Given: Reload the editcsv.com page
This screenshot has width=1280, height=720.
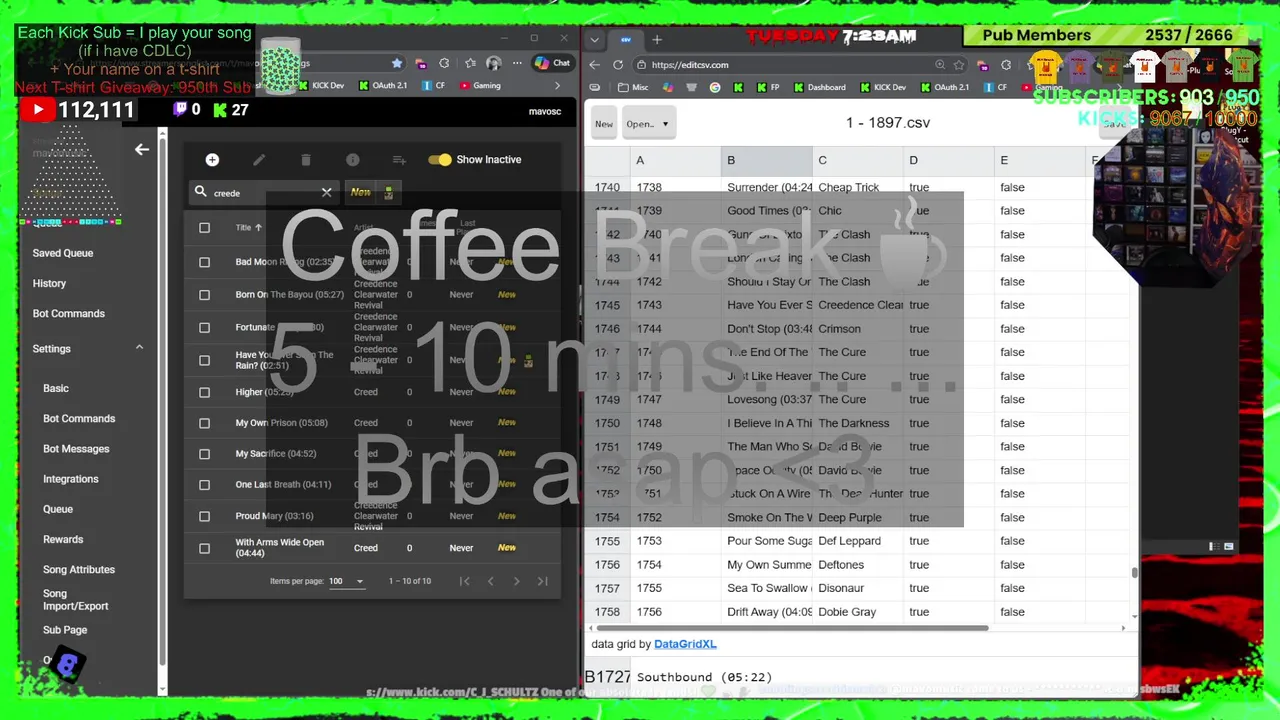Looking at the screenshot, I should [620, 64].
